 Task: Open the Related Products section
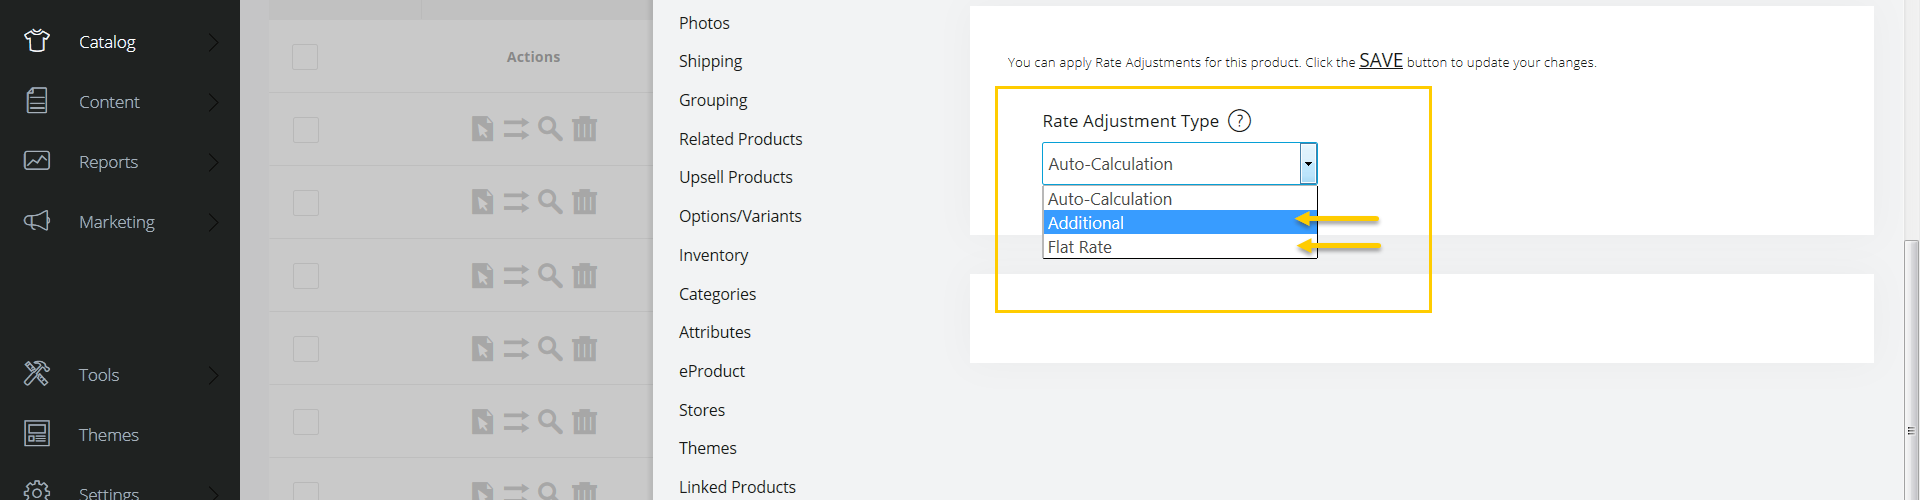coord(740,139)
